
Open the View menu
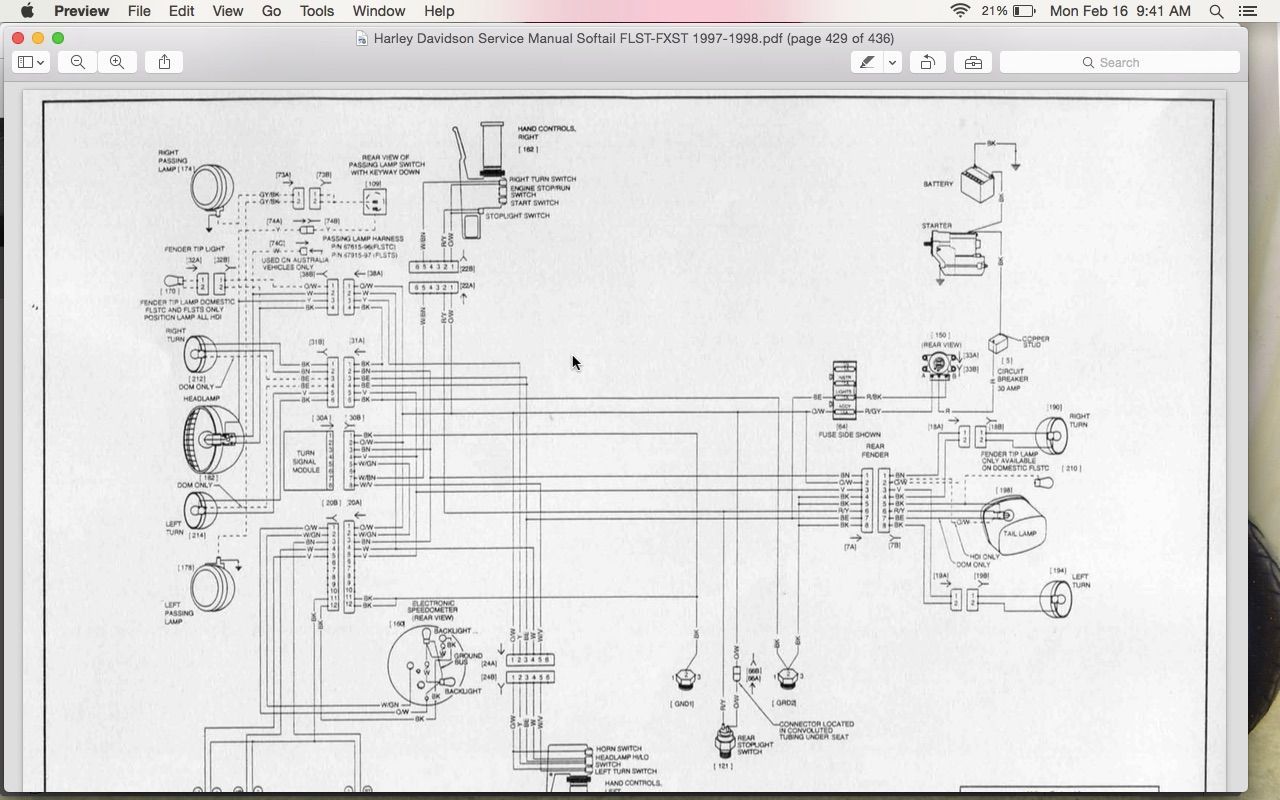(227, 11)
